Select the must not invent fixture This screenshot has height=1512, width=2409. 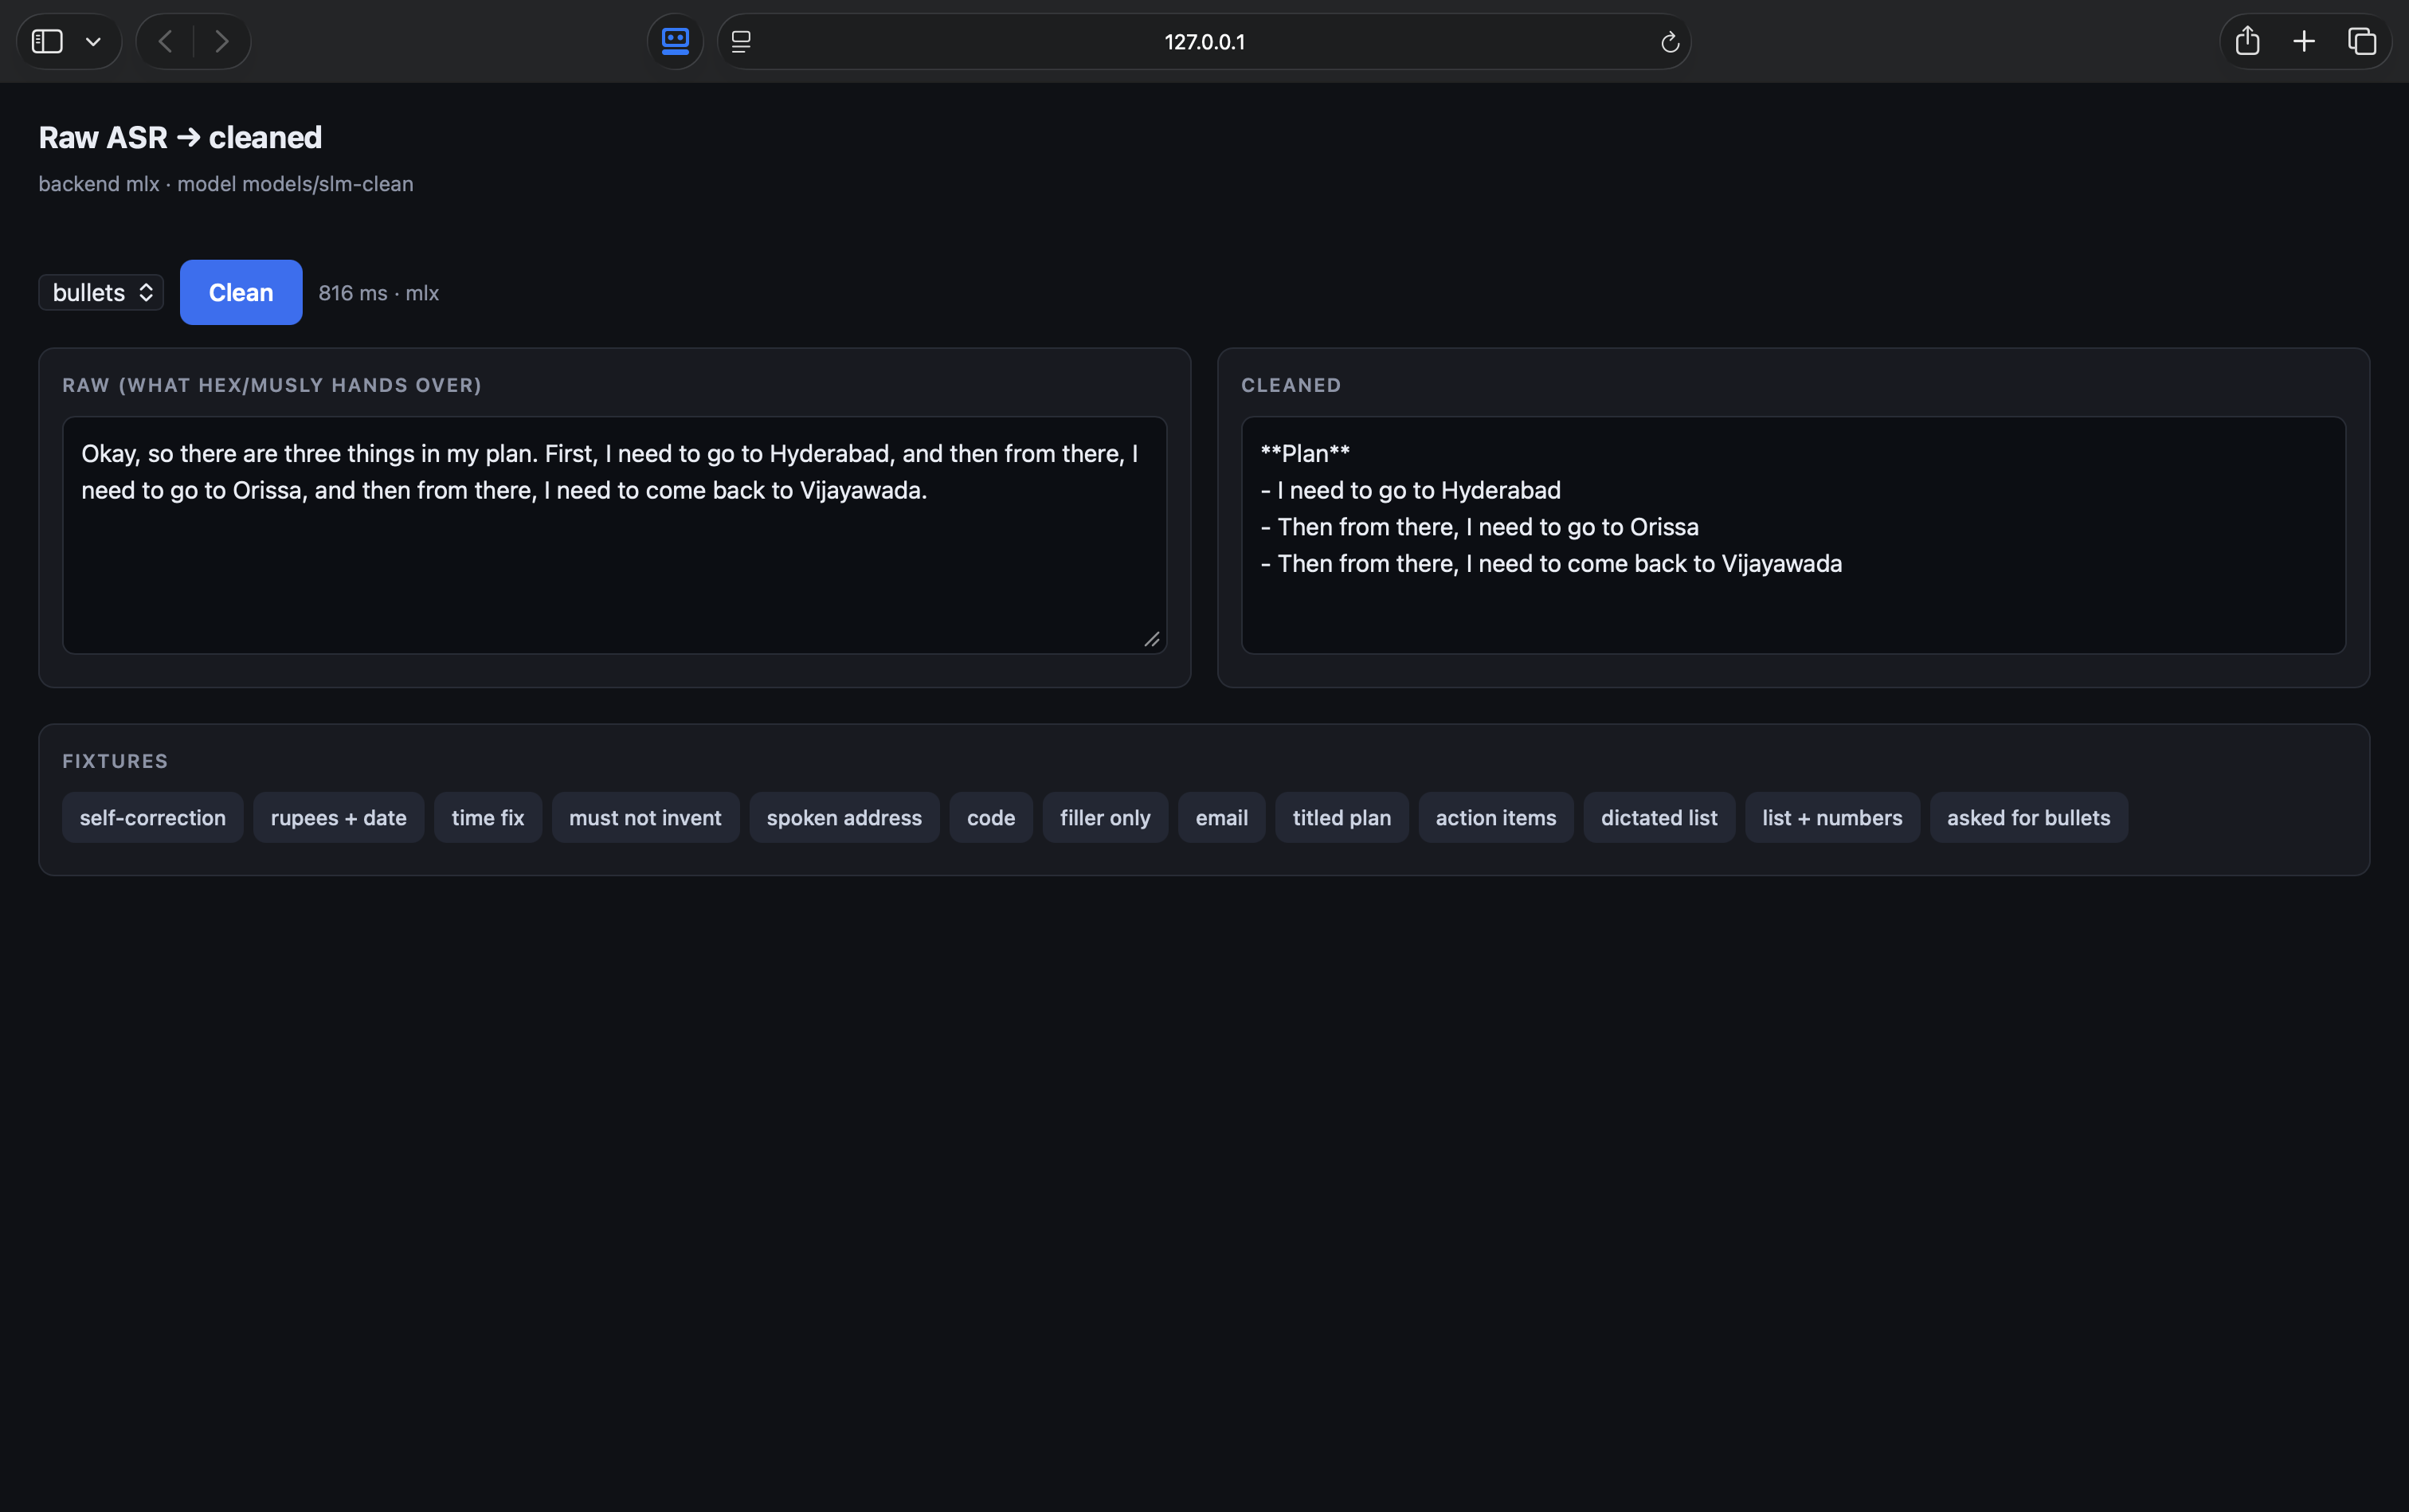645,817
